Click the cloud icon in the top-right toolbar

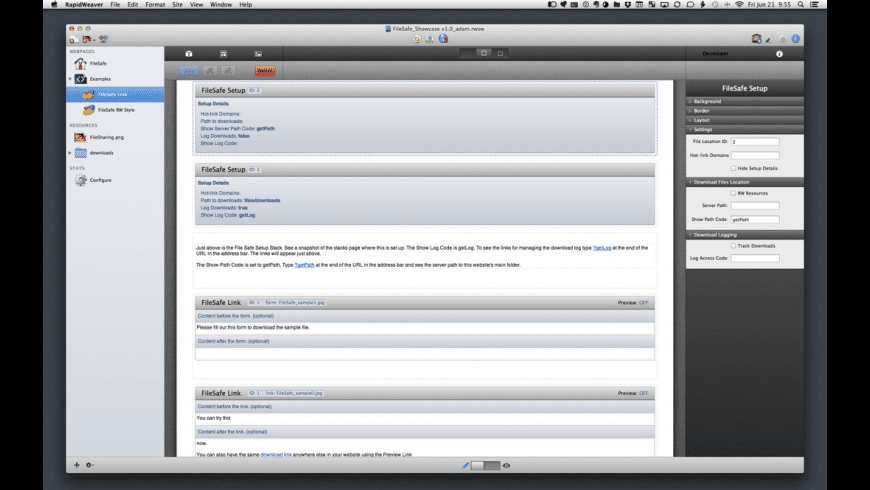click(x=782, y=39)
